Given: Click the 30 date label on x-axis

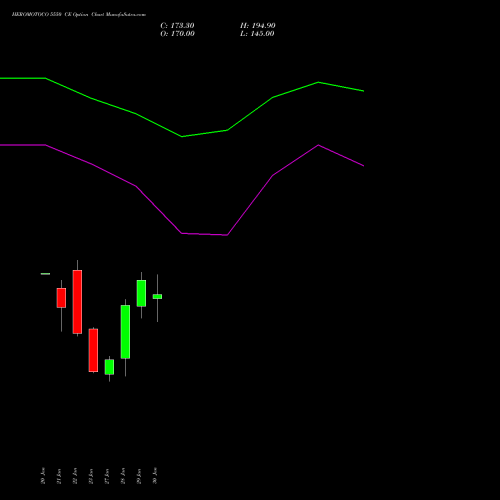Looking at the screenshot, I should click(x=155, y=476).
